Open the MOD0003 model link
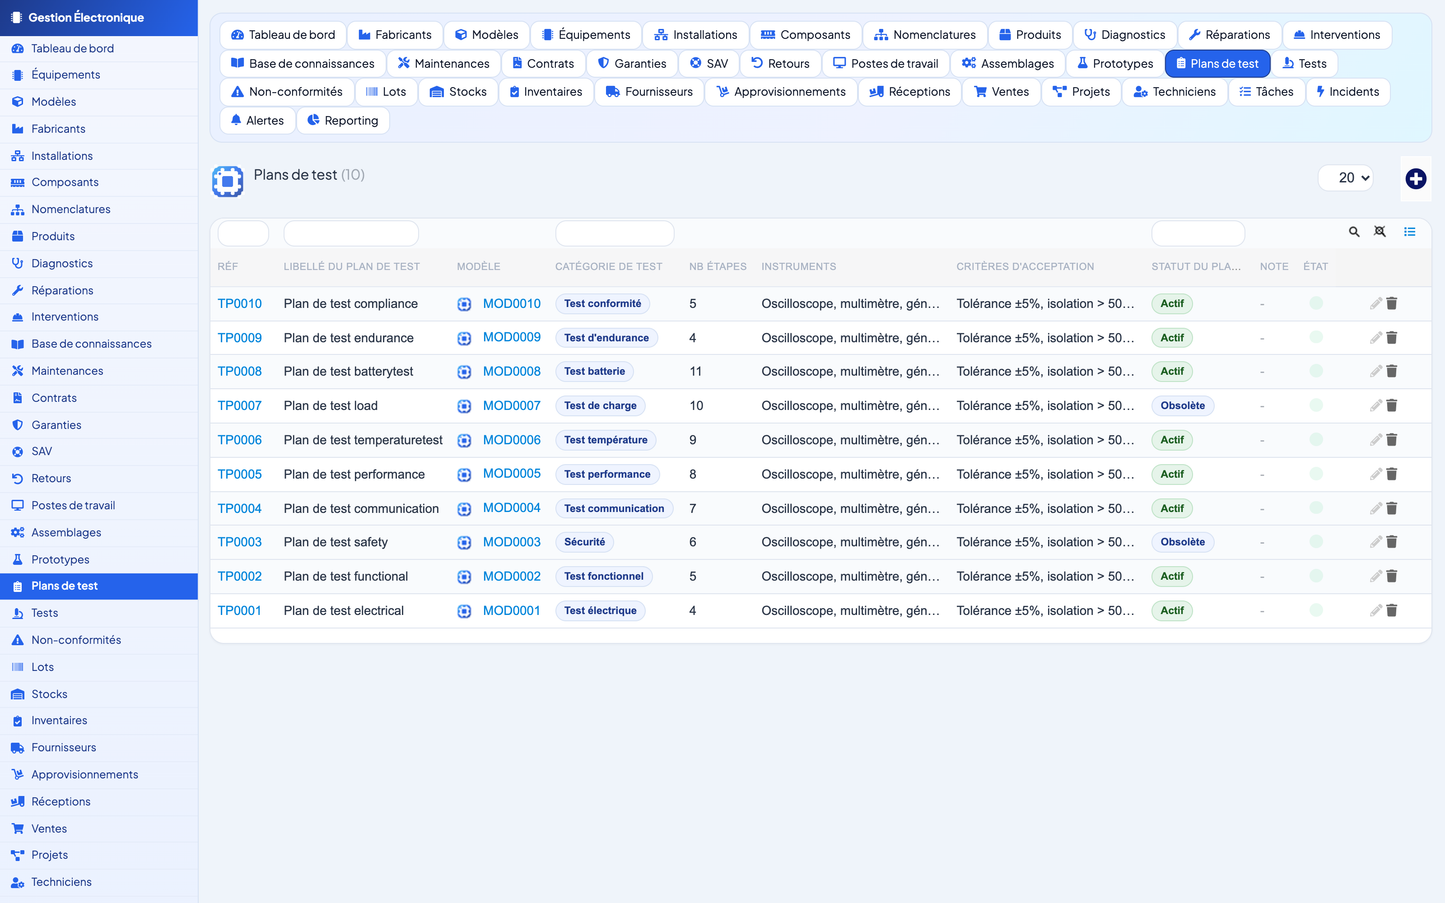 (512, 542)
